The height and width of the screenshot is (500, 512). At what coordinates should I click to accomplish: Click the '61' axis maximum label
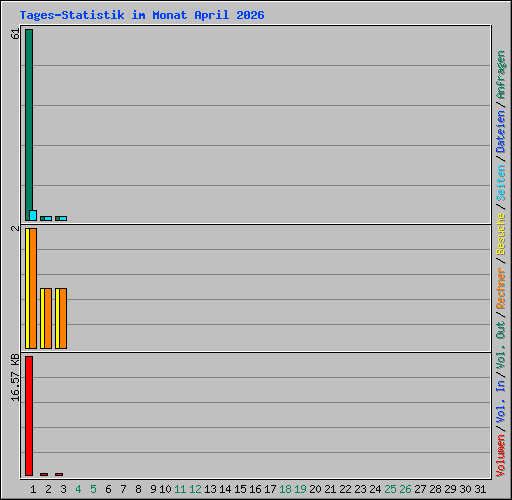pos(15,34)
